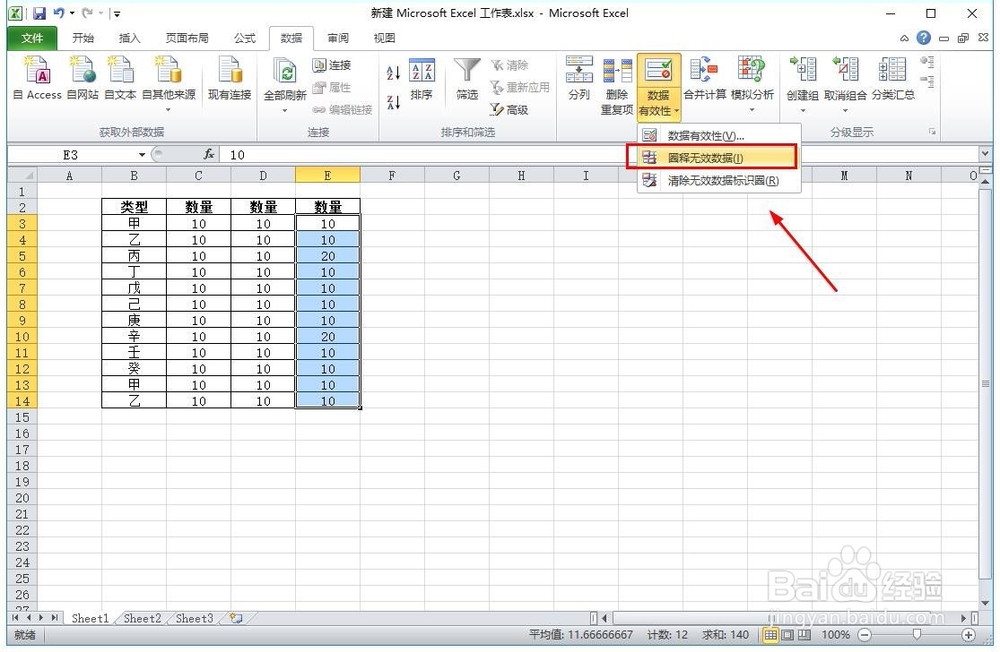This screenshot has width=1000, height=652.
Task: Click the 100% zoom level
Action: coord(835,635)
